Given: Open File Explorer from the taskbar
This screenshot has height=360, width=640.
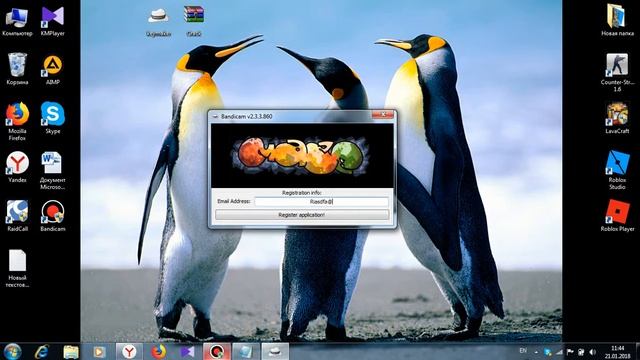Looking at the screenshot, I should tap(71, 351).
